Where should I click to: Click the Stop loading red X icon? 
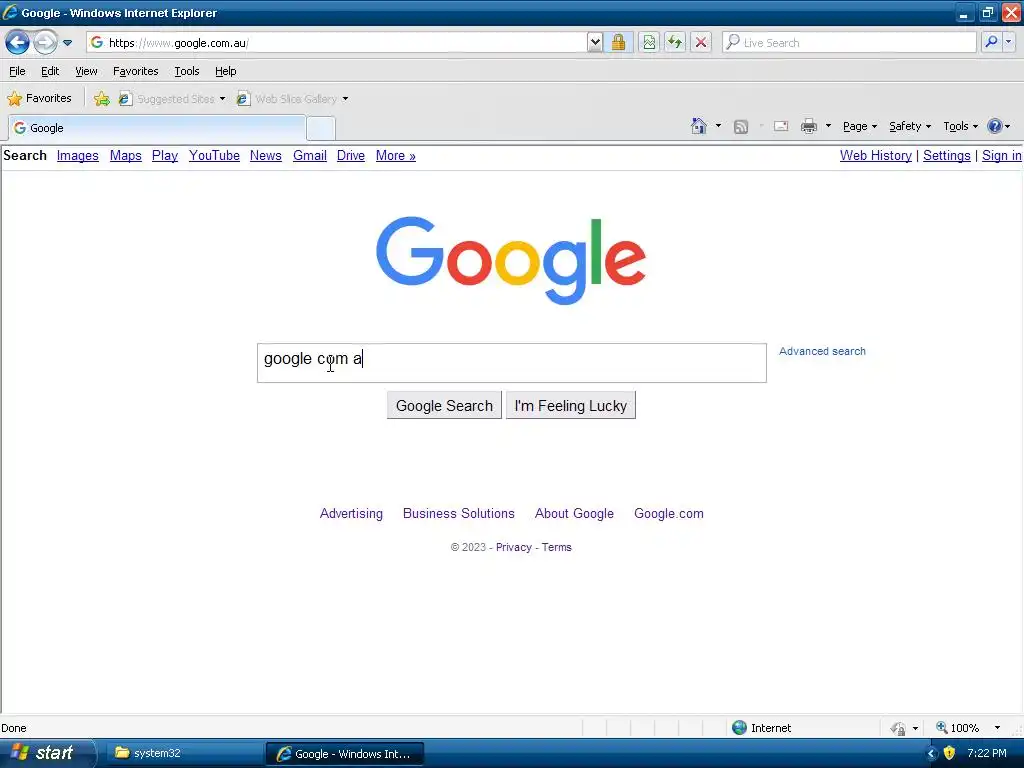[x=701, y=43]
